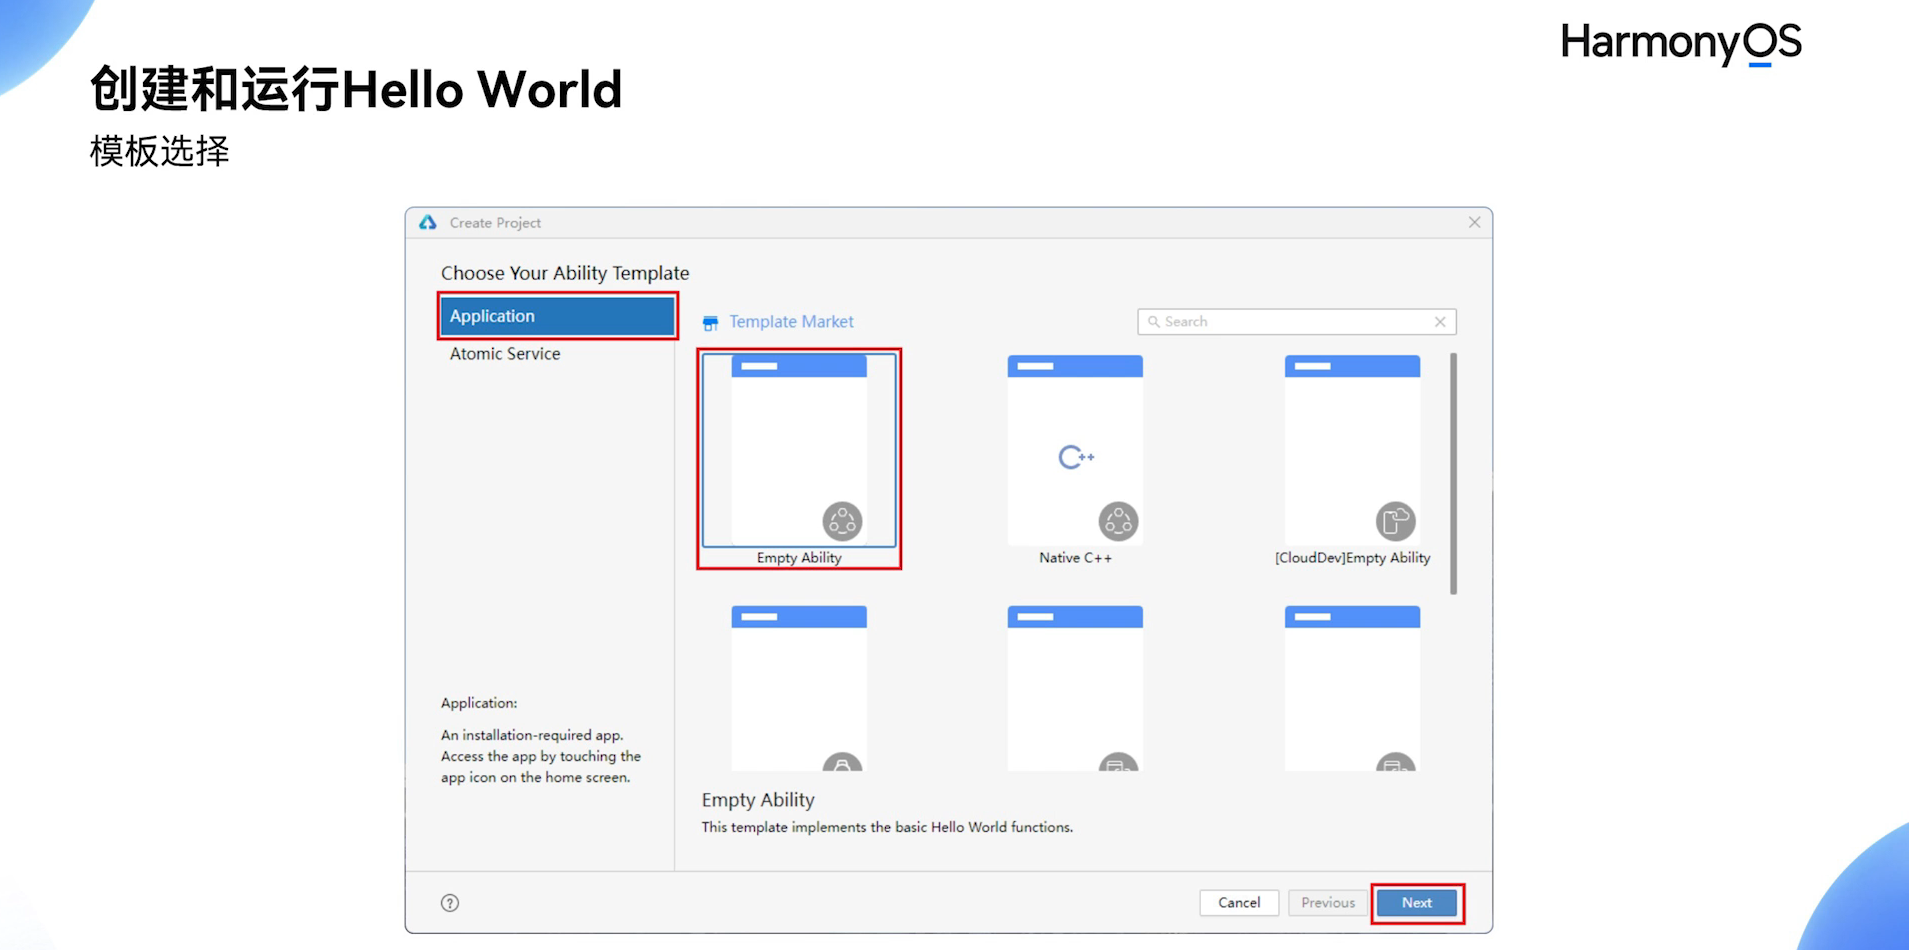The image size is (1909, 950).
Task: Click the badge icon on Native C++ card
Action: tap(1118, 521)
